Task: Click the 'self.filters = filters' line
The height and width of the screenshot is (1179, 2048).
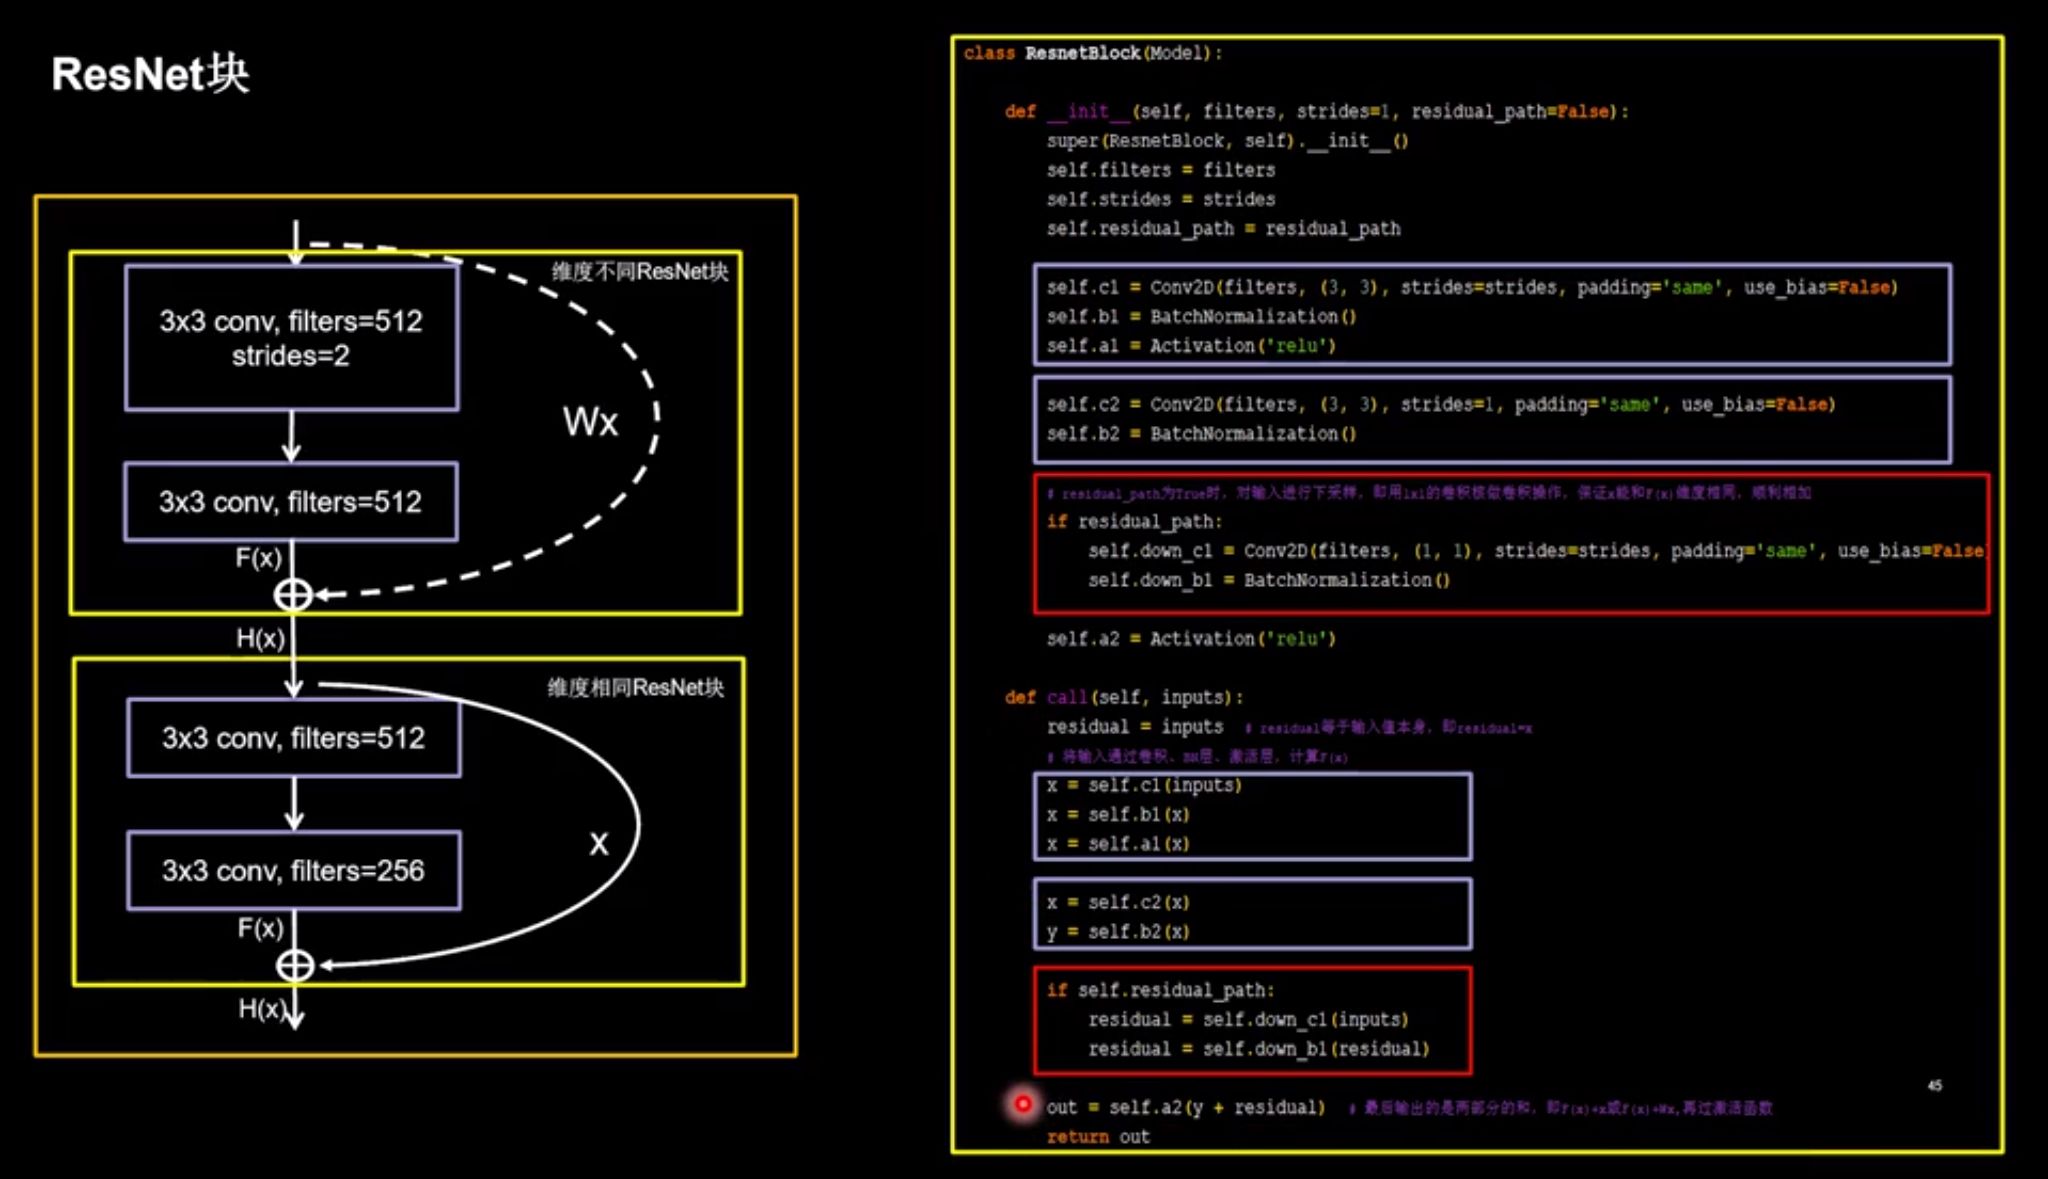Action: [1160, 170]
